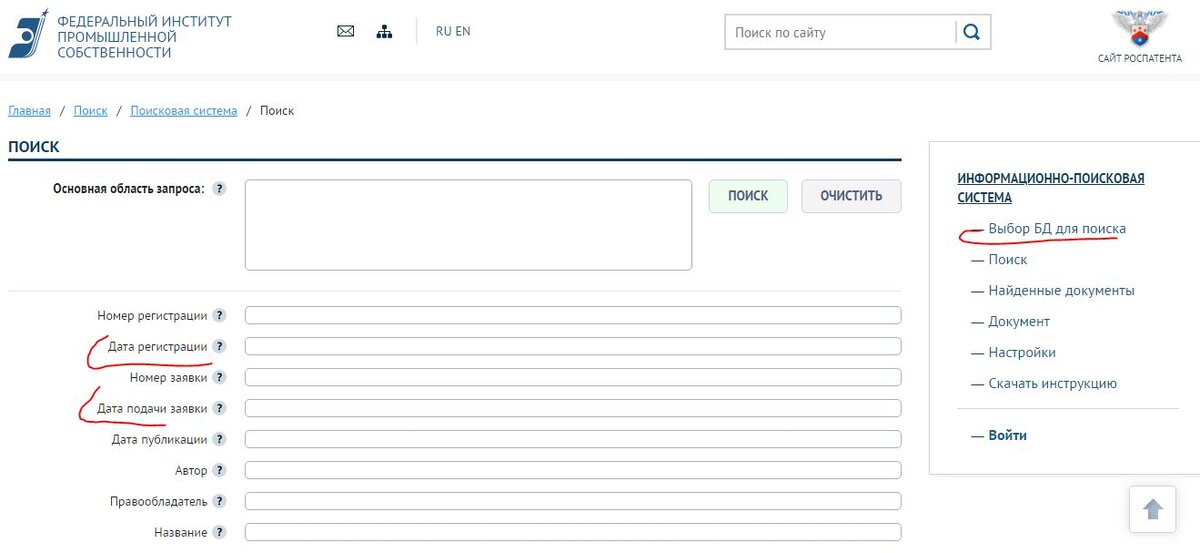
Task: Focus the Дата публикации field
Action: (573, 439)
